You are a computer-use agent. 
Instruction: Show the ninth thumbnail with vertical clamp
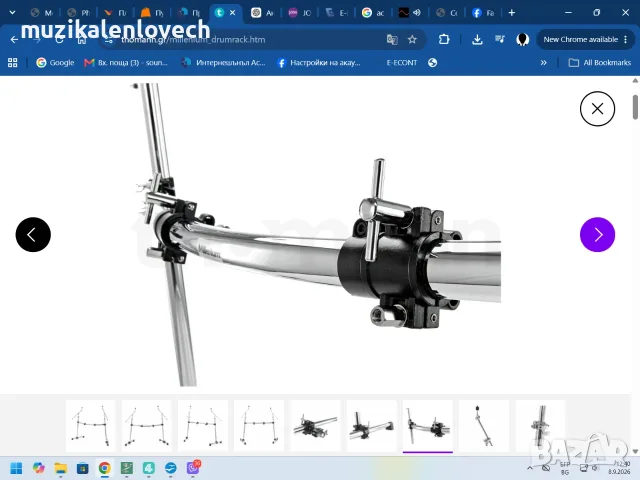pyautogui.click(x=540, y=425)
